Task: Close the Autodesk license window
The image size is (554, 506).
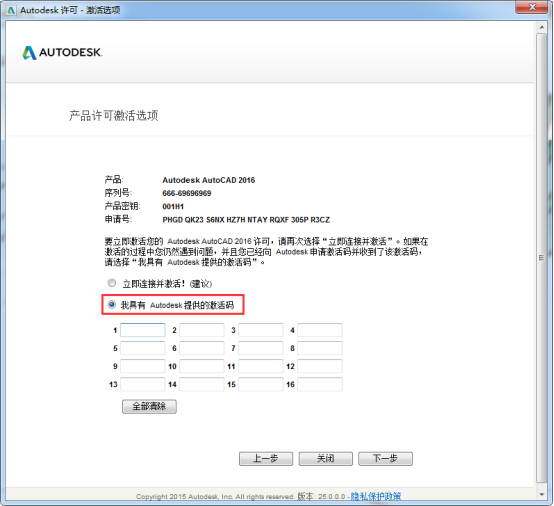Action: (532, 7)
